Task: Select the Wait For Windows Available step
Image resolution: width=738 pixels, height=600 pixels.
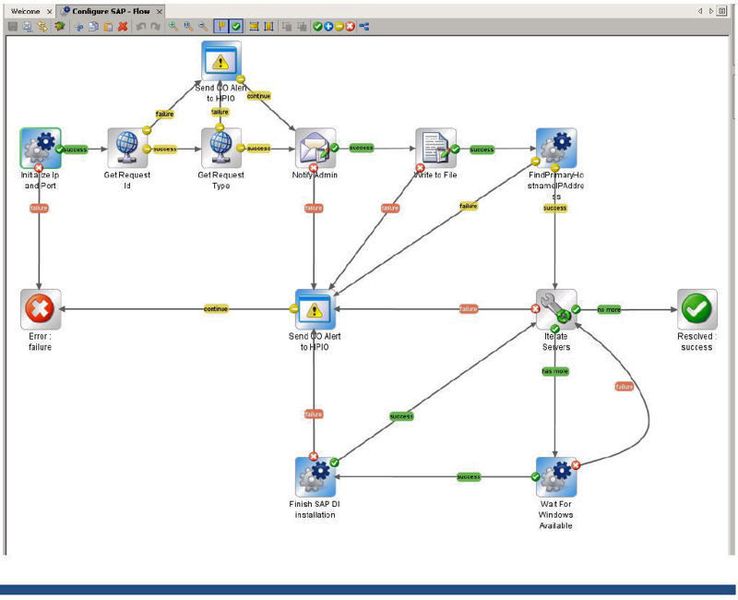Action: (x=556, y=477)
